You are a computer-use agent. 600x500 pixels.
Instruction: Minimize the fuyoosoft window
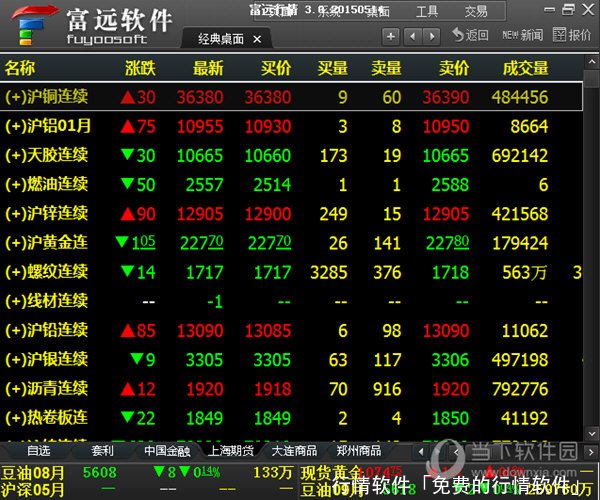(x=549, y=10)
